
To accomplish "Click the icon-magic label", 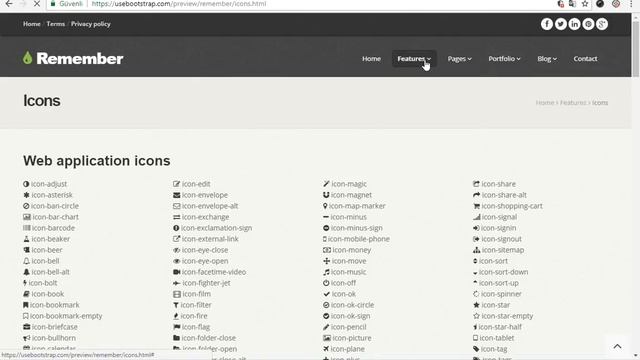I will 349,184.
